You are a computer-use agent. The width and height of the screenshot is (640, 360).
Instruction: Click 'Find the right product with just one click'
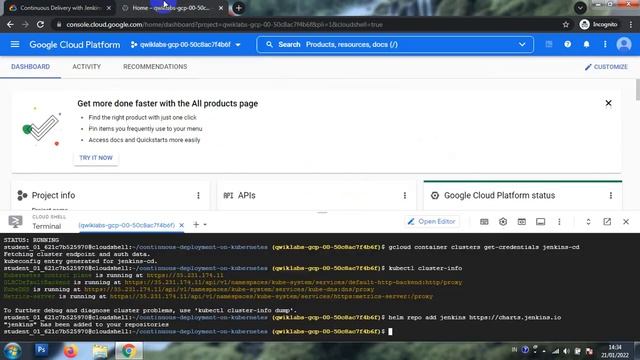click(142, 118)
